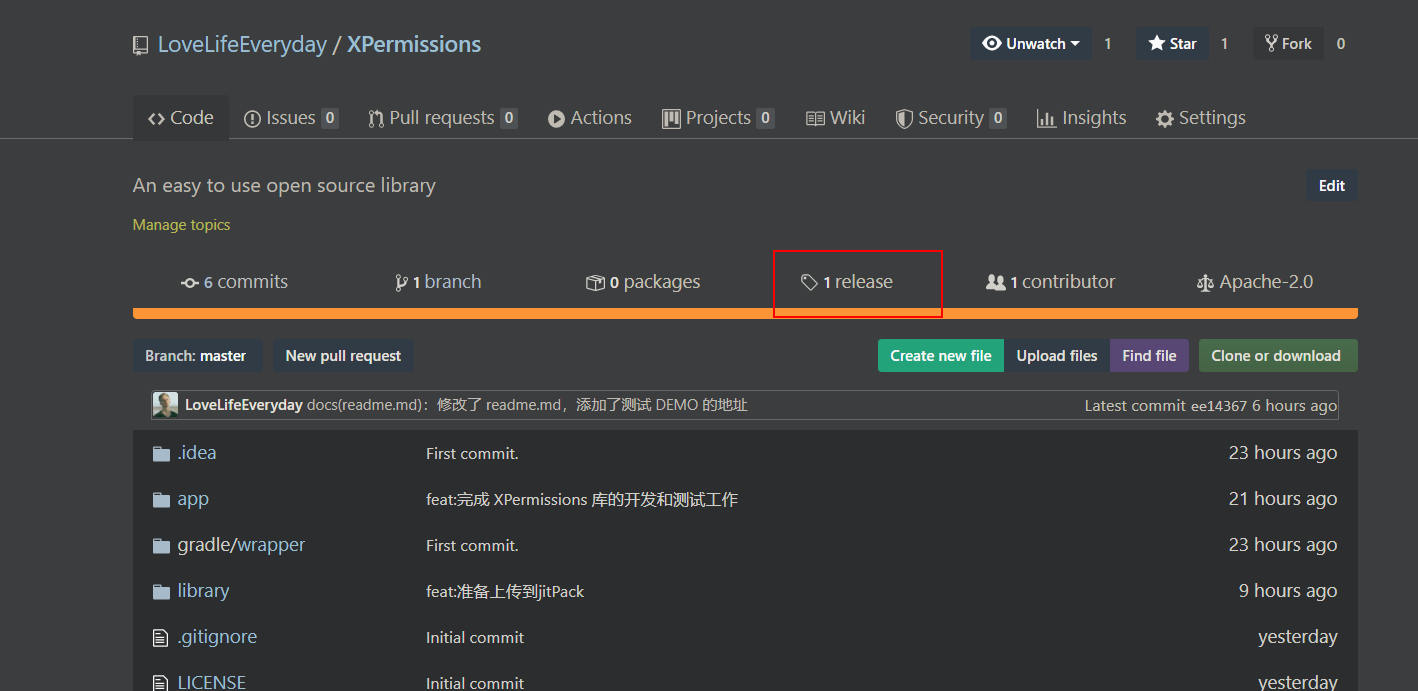Screen dimensions: 1418x691
Task: Click the Pull requests icon in tab bar
Action: [x=376, y=119]
